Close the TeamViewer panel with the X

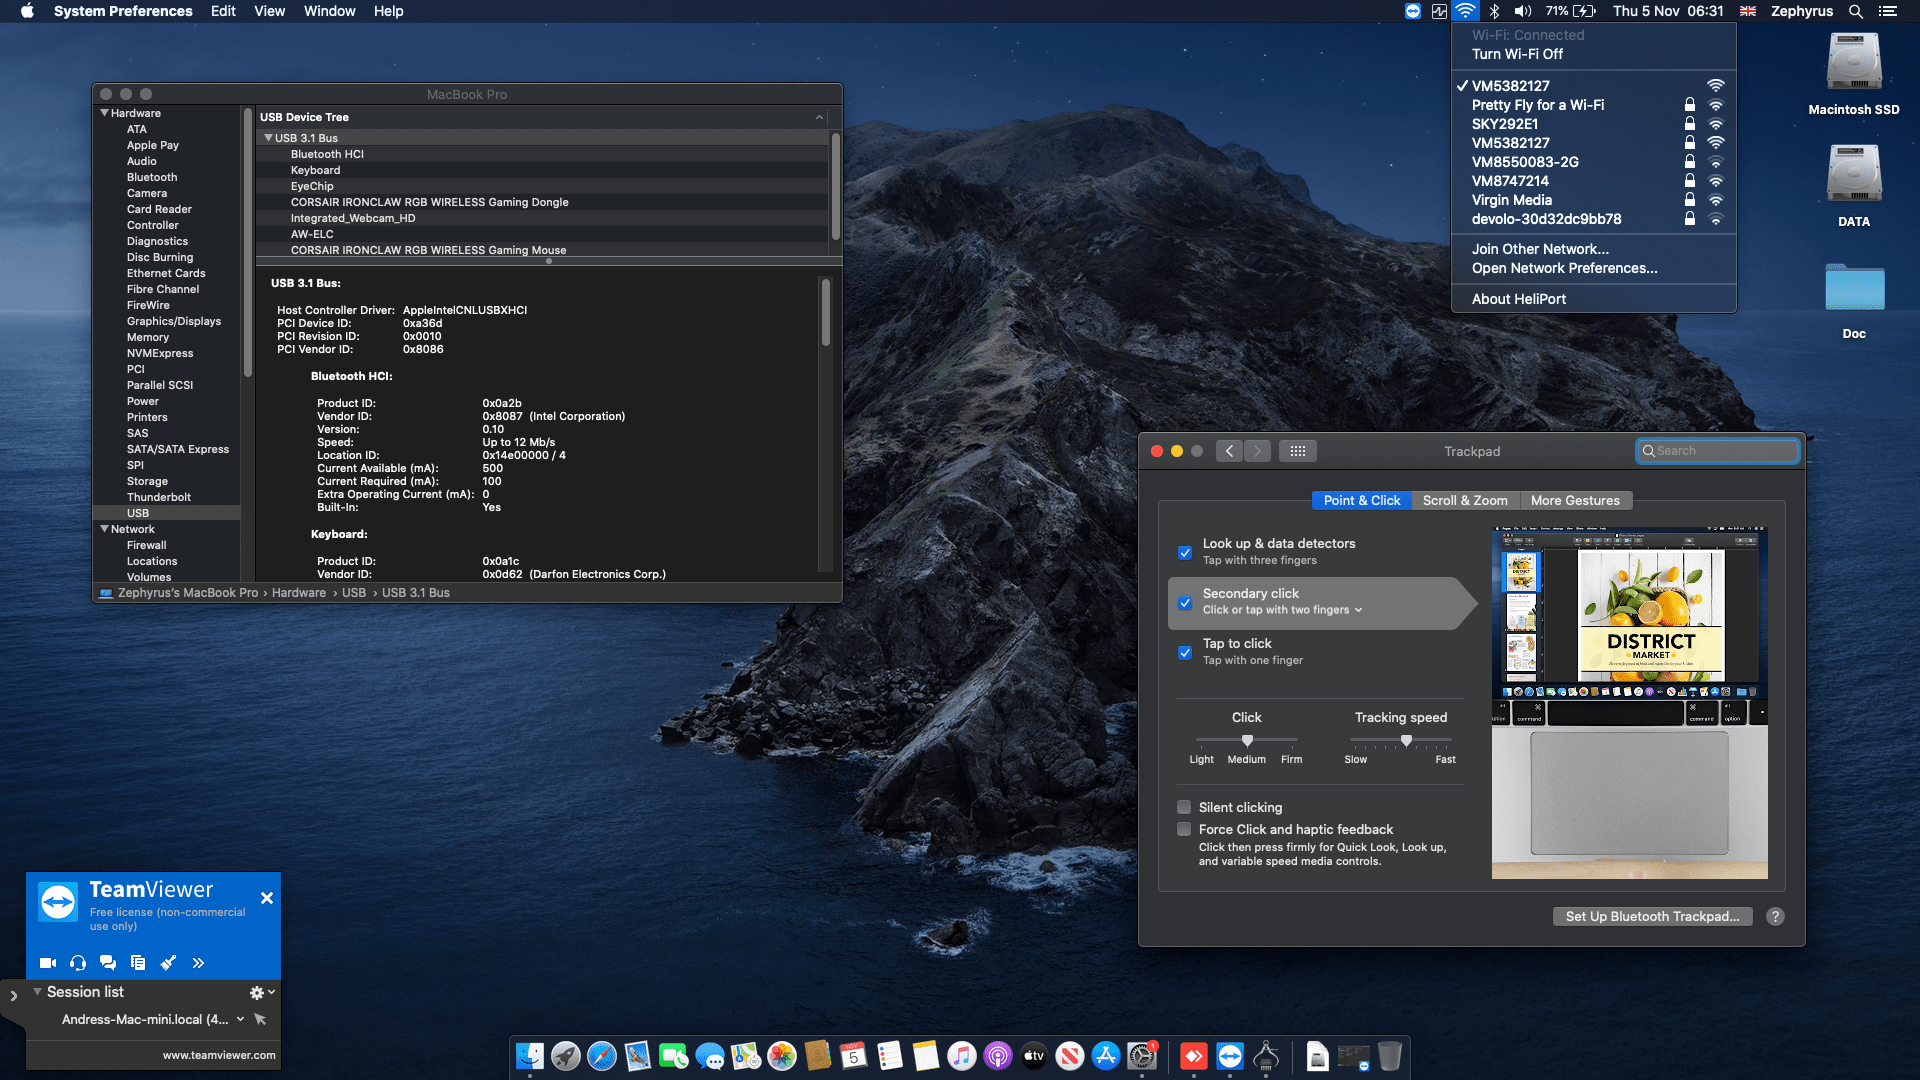coord(267,898)
